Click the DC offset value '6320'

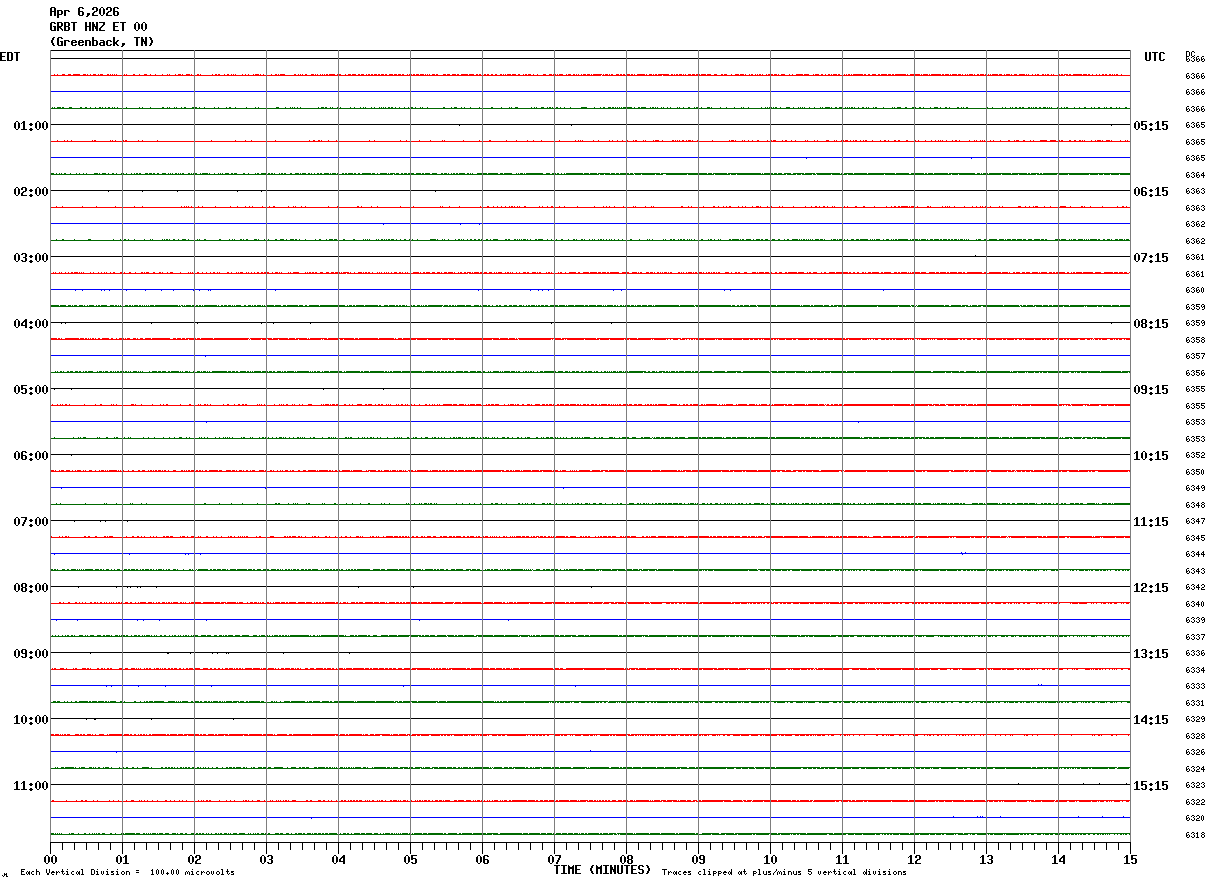click(x=1195, y=818)
